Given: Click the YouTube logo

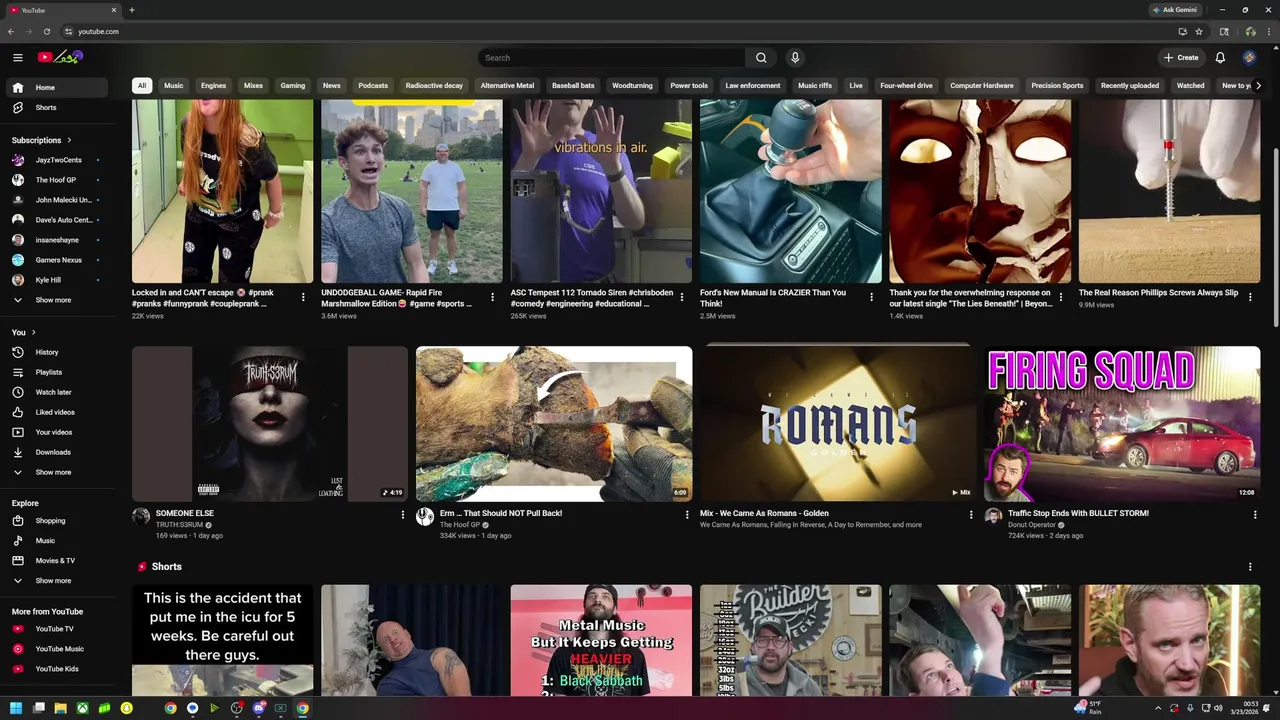Looking at the screenshot, I should click(60, 57).
